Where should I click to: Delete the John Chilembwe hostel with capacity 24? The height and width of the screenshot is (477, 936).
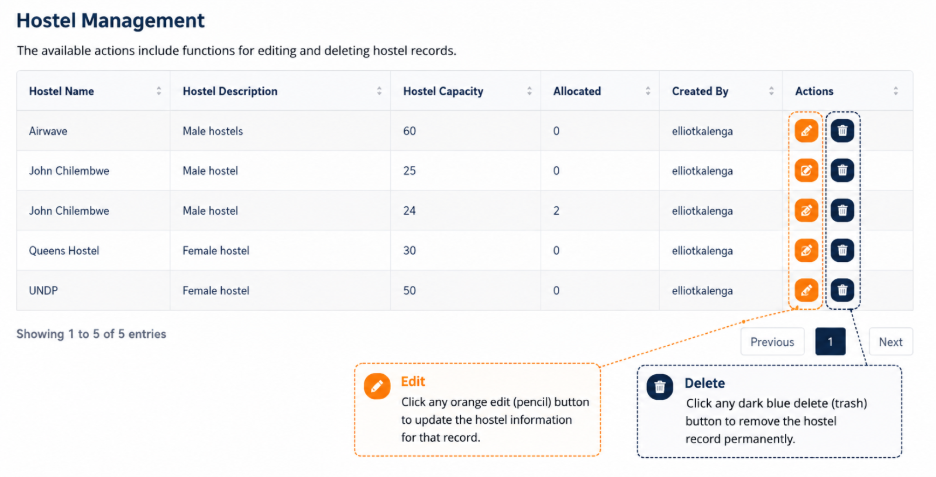coord(842,210)
